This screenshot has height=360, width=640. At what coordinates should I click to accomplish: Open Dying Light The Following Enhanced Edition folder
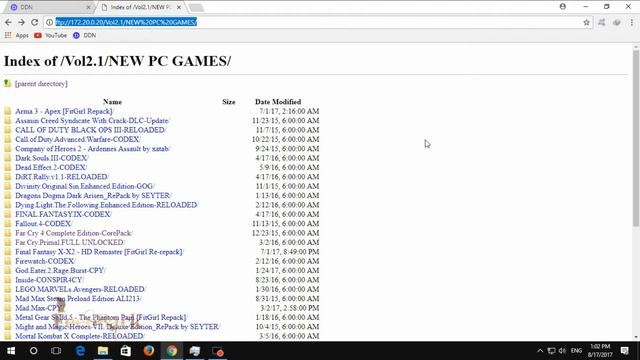[107, 205]
